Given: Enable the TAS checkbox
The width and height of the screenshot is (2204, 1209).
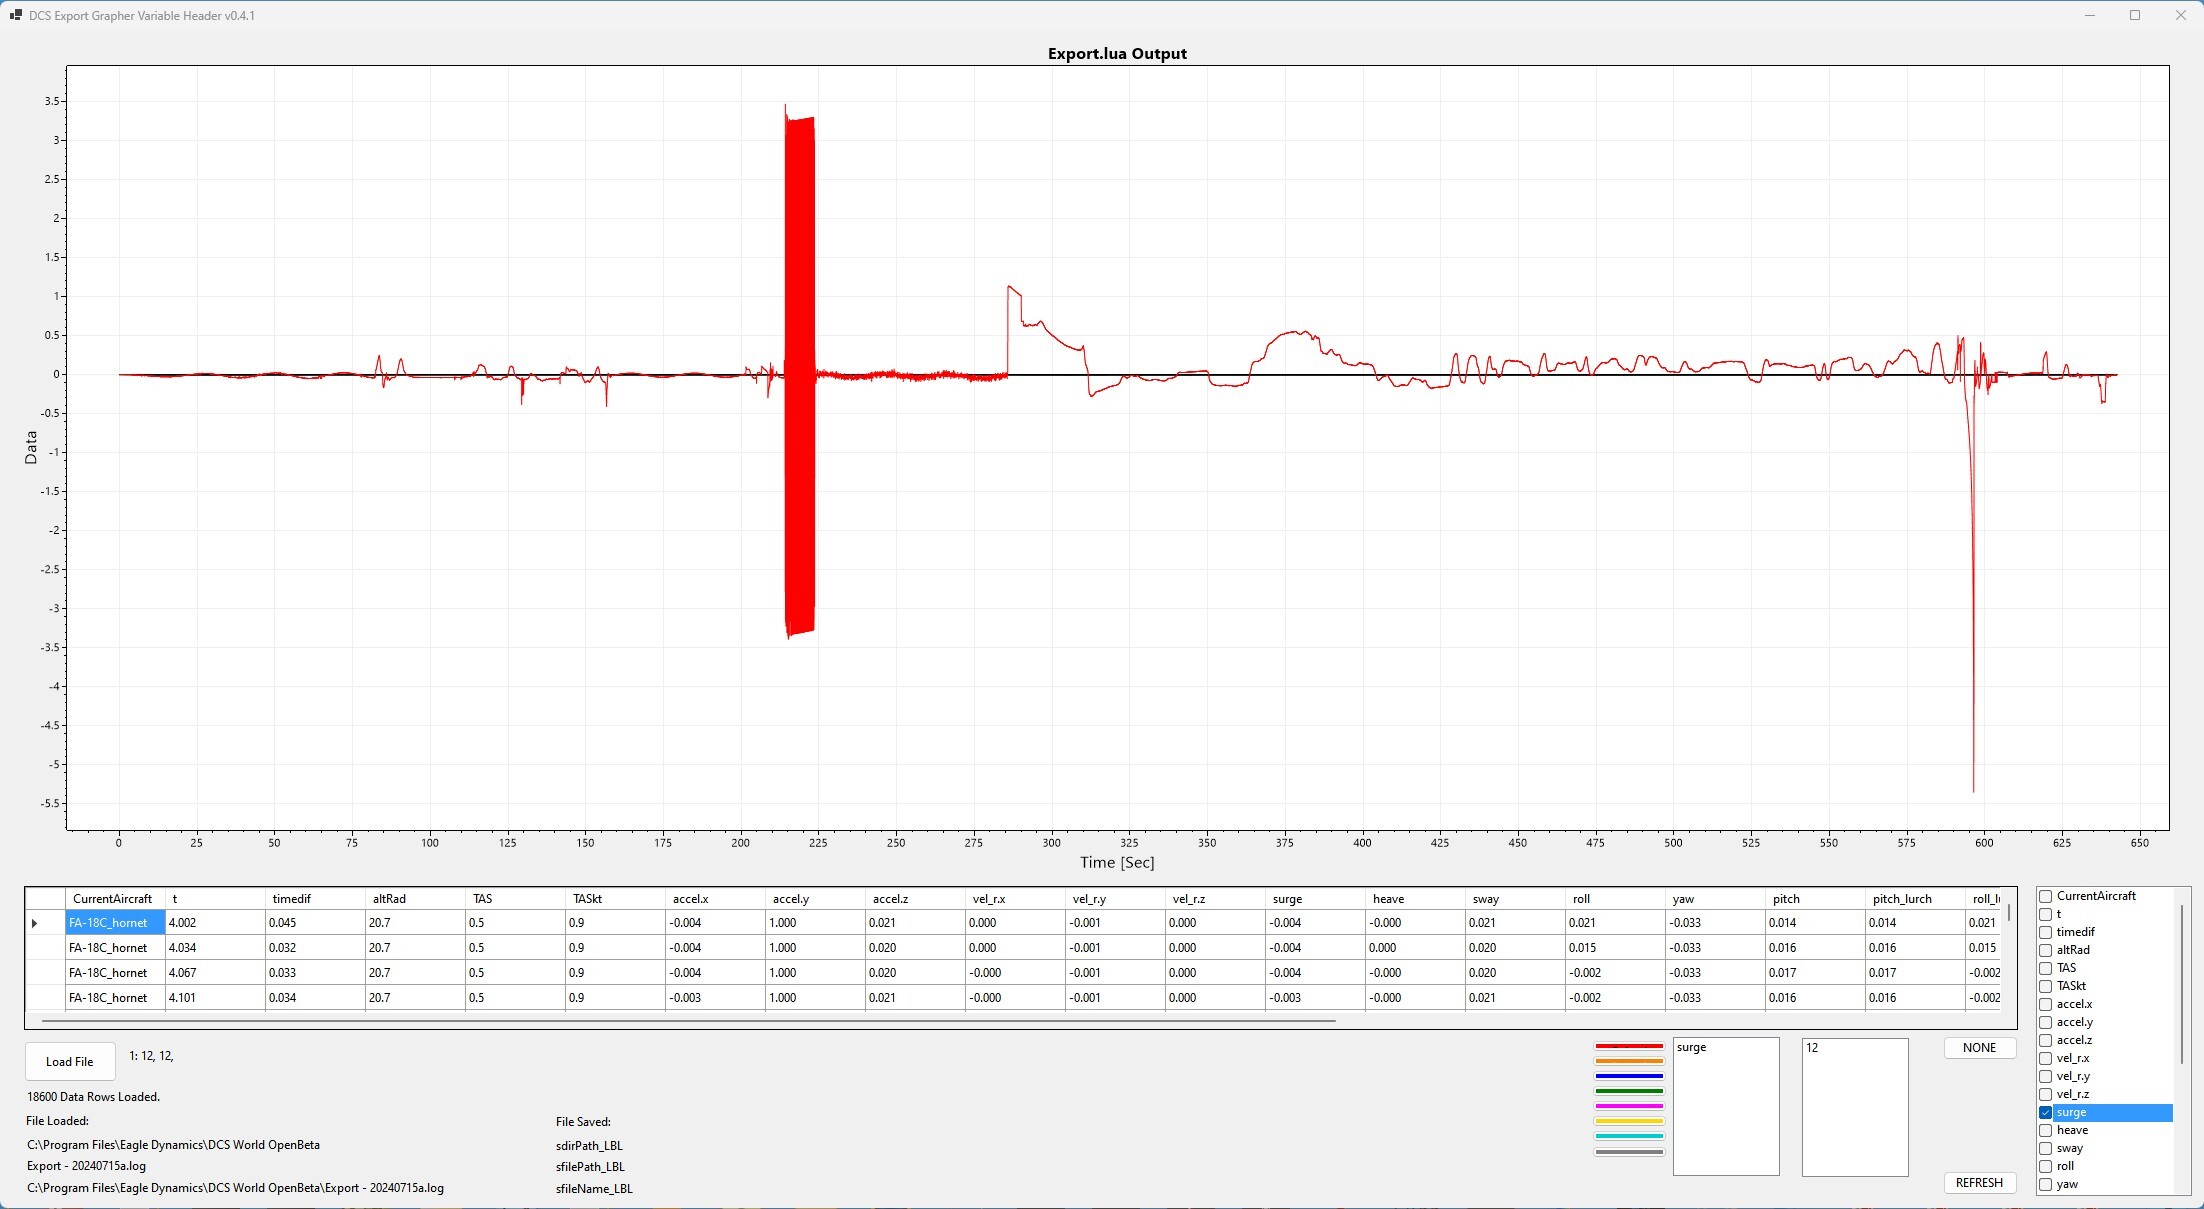Looking at the screenshot, I should click(2046, 968).
